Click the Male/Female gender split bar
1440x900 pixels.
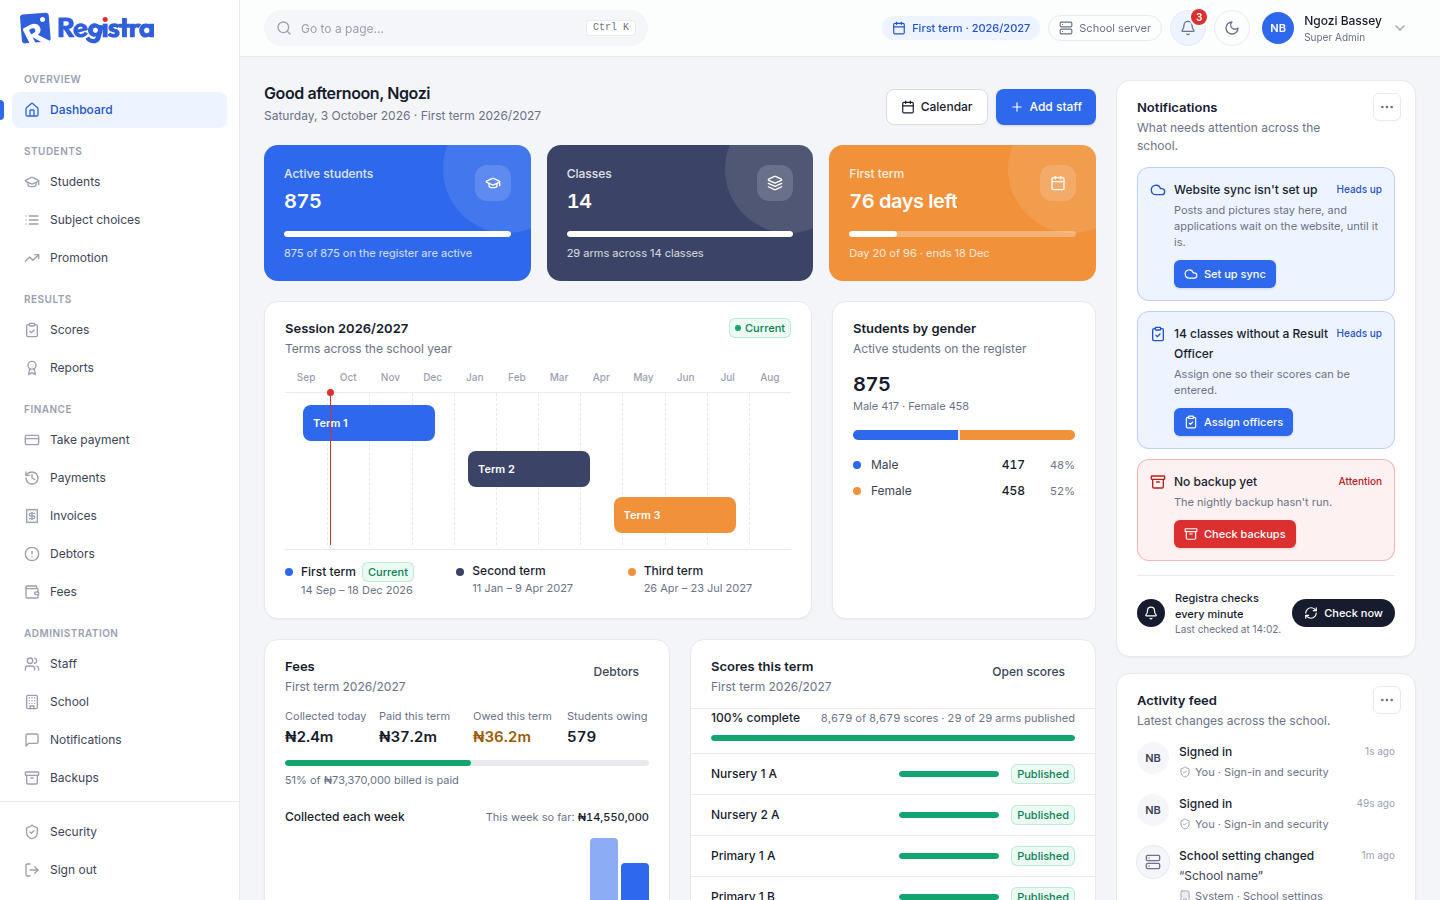click(x=964, y=435)
